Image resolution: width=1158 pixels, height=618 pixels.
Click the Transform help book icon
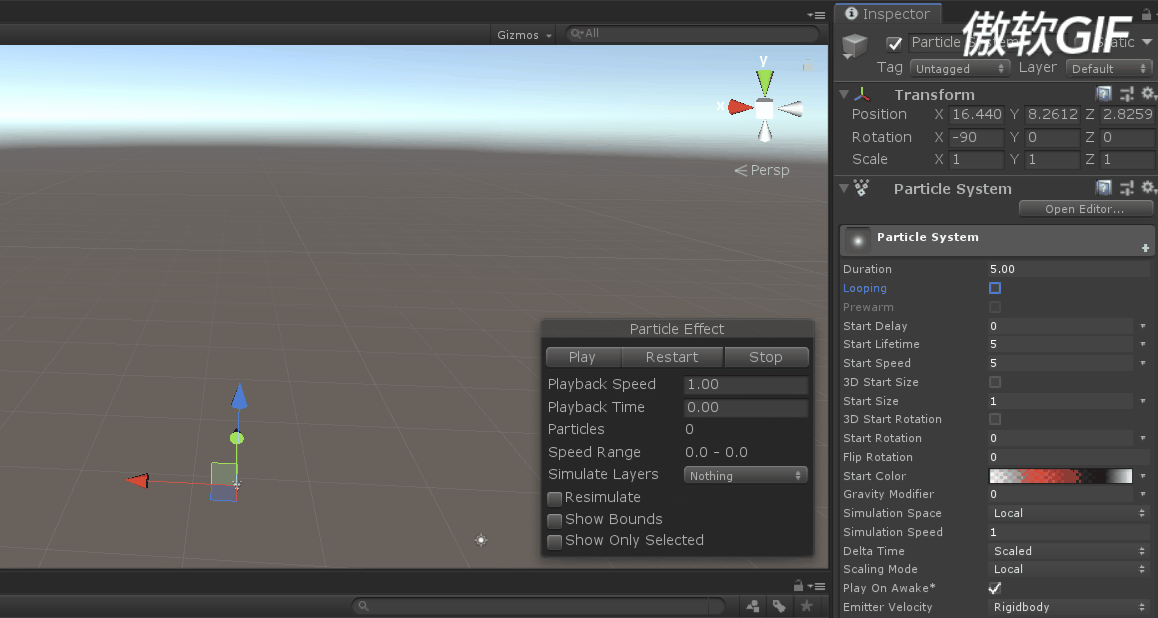click(x=1103, y=94)
